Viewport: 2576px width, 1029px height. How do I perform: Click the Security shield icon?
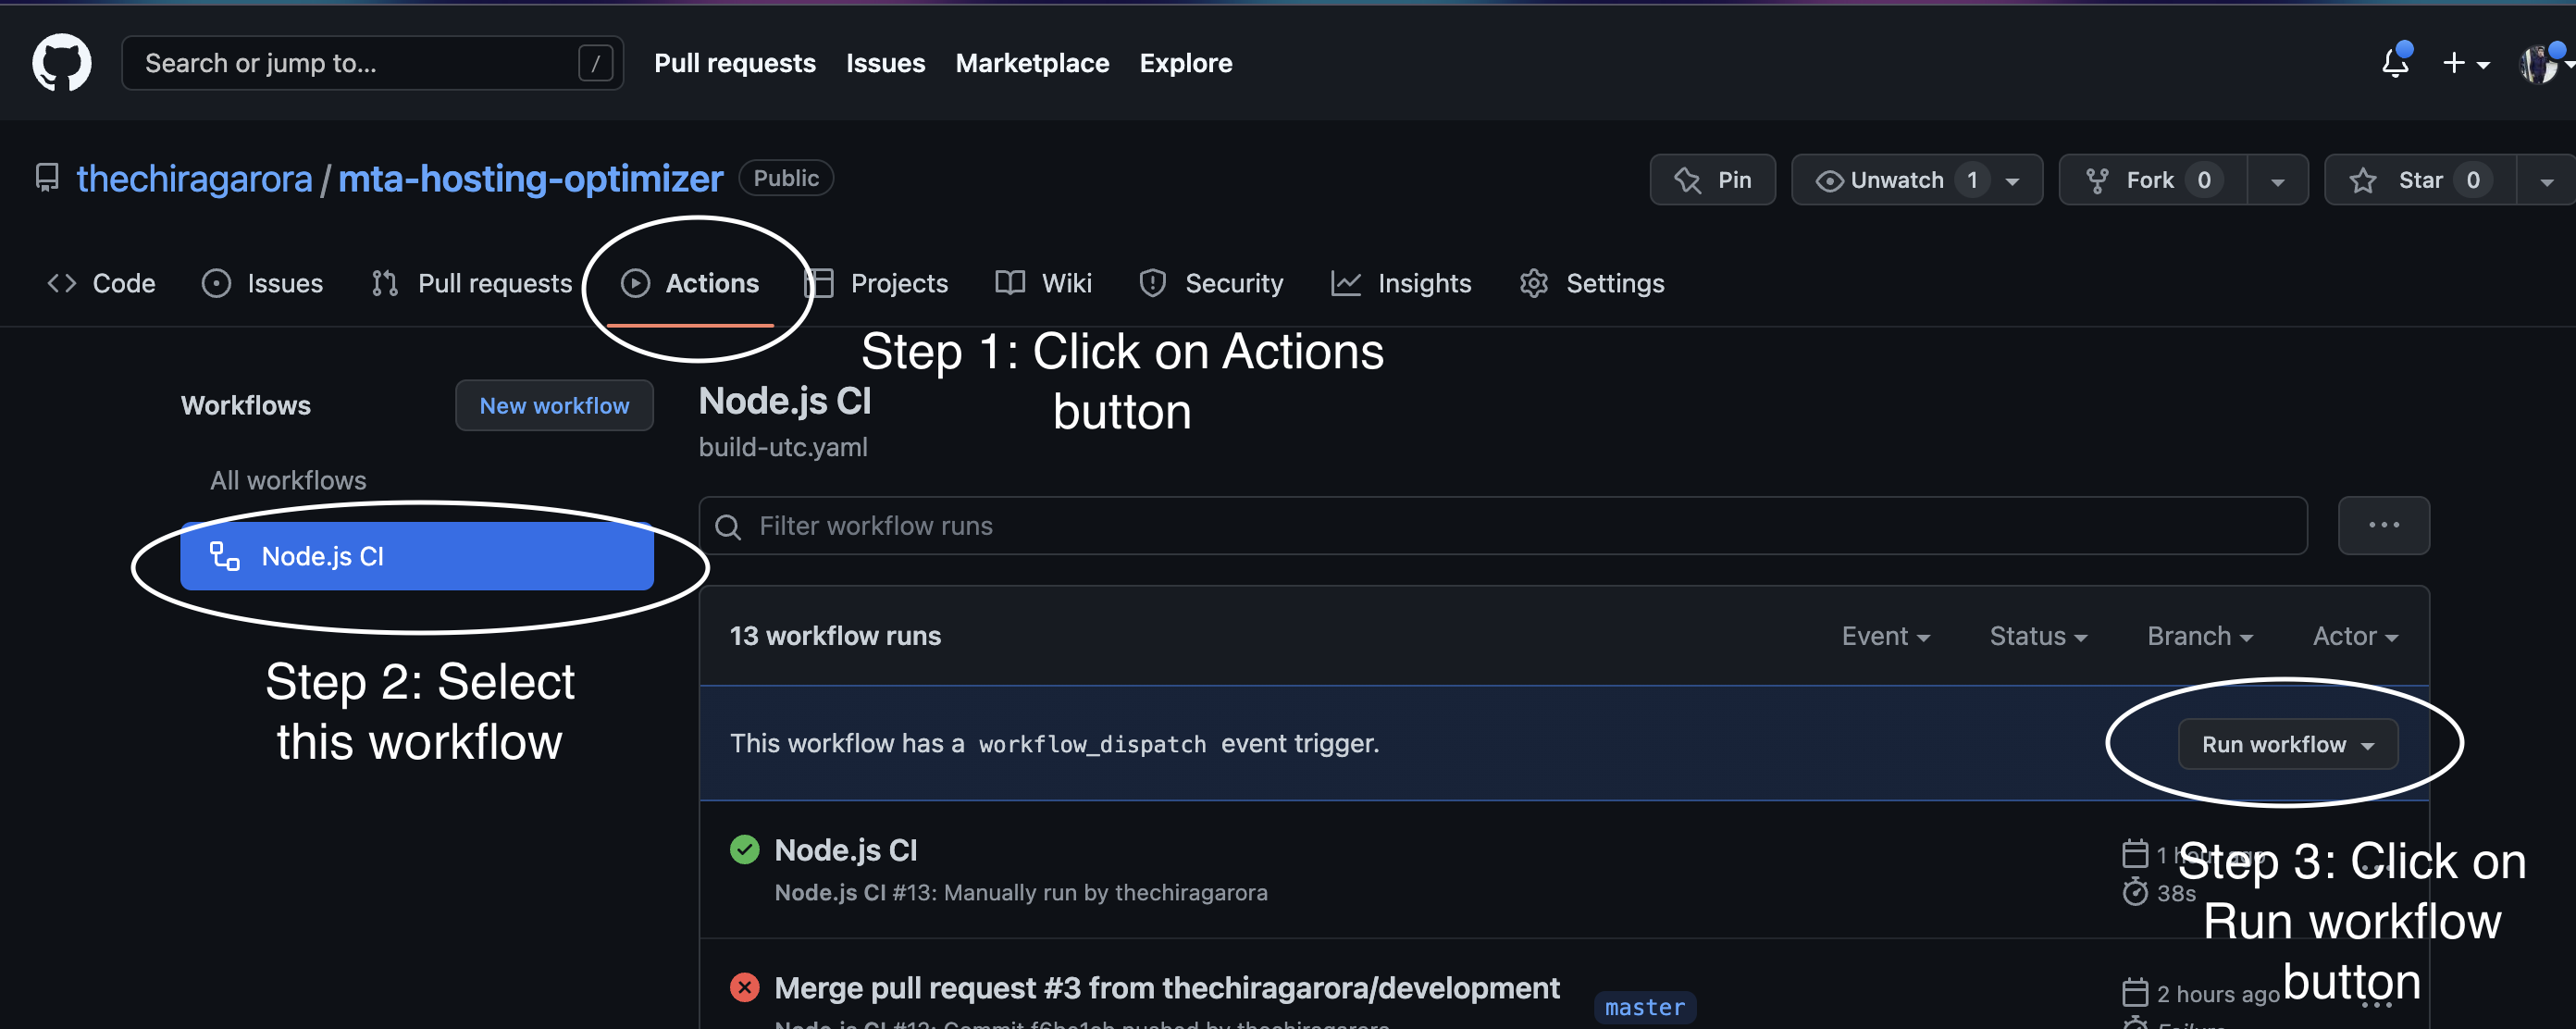tap(1152, 283)
